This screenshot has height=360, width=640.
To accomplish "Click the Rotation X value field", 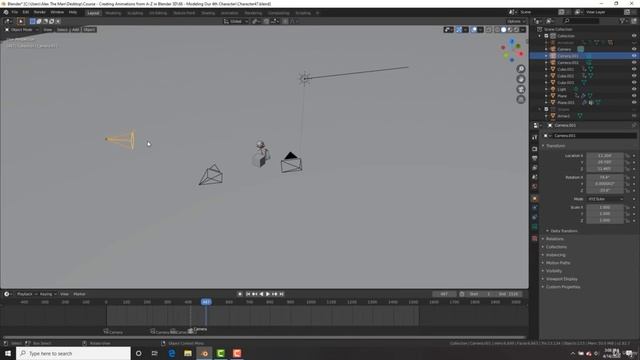I will (604, 178).
